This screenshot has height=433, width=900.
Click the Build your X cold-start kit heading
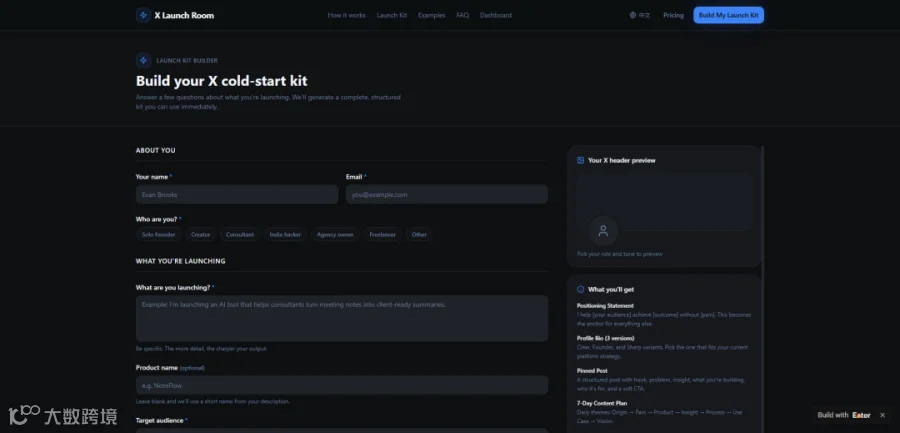tap(222, 81)
